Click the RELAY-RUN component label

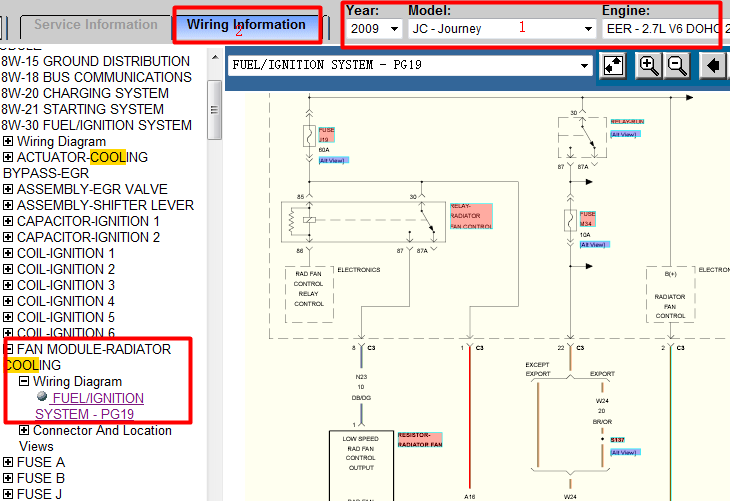(x=627, y=122)
